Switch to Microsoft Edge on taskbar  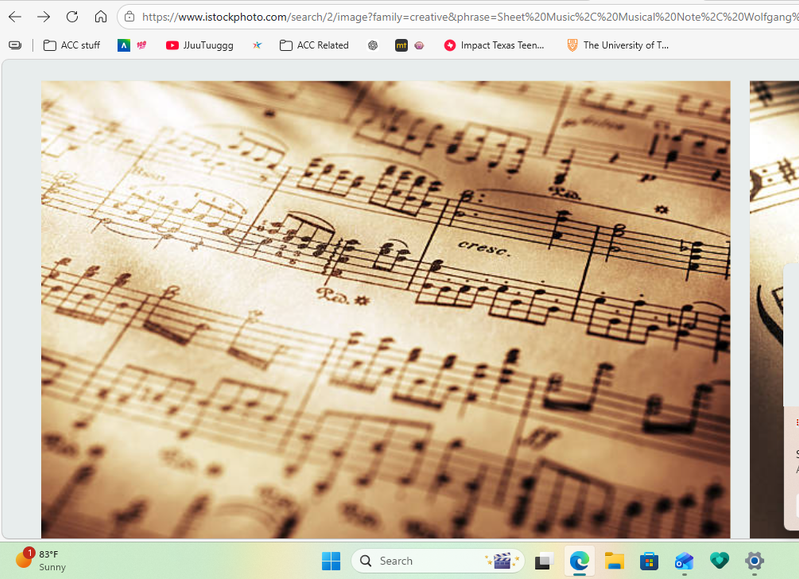point(579,561)
